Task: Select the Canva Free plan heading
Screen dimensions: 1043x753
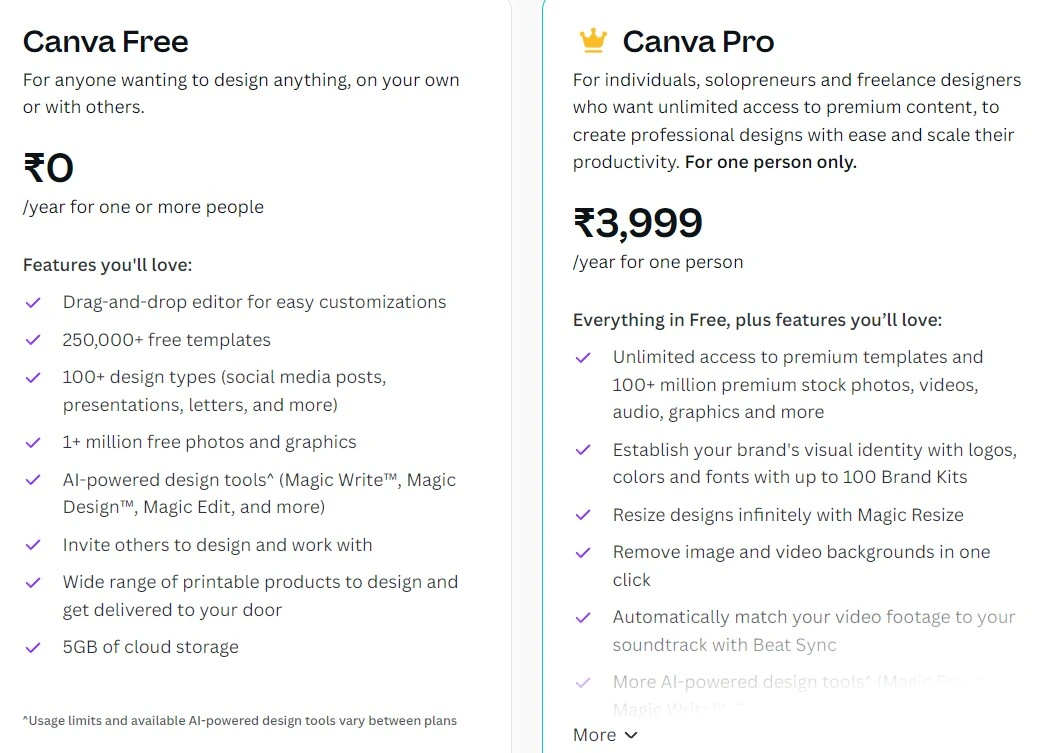Action: pos(105,42)
